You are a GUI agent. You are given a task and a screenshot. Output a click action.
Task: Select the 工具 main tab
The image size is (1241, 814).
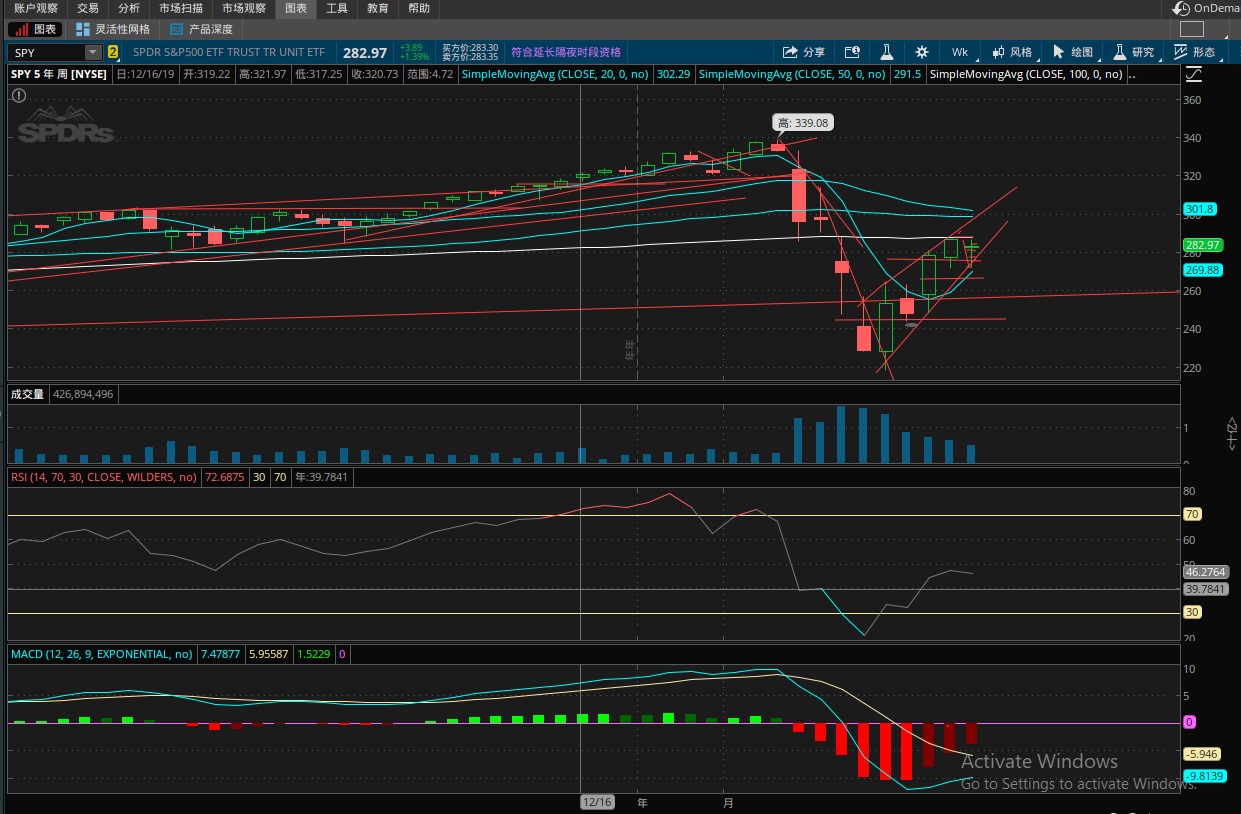(x=337, y=8)
